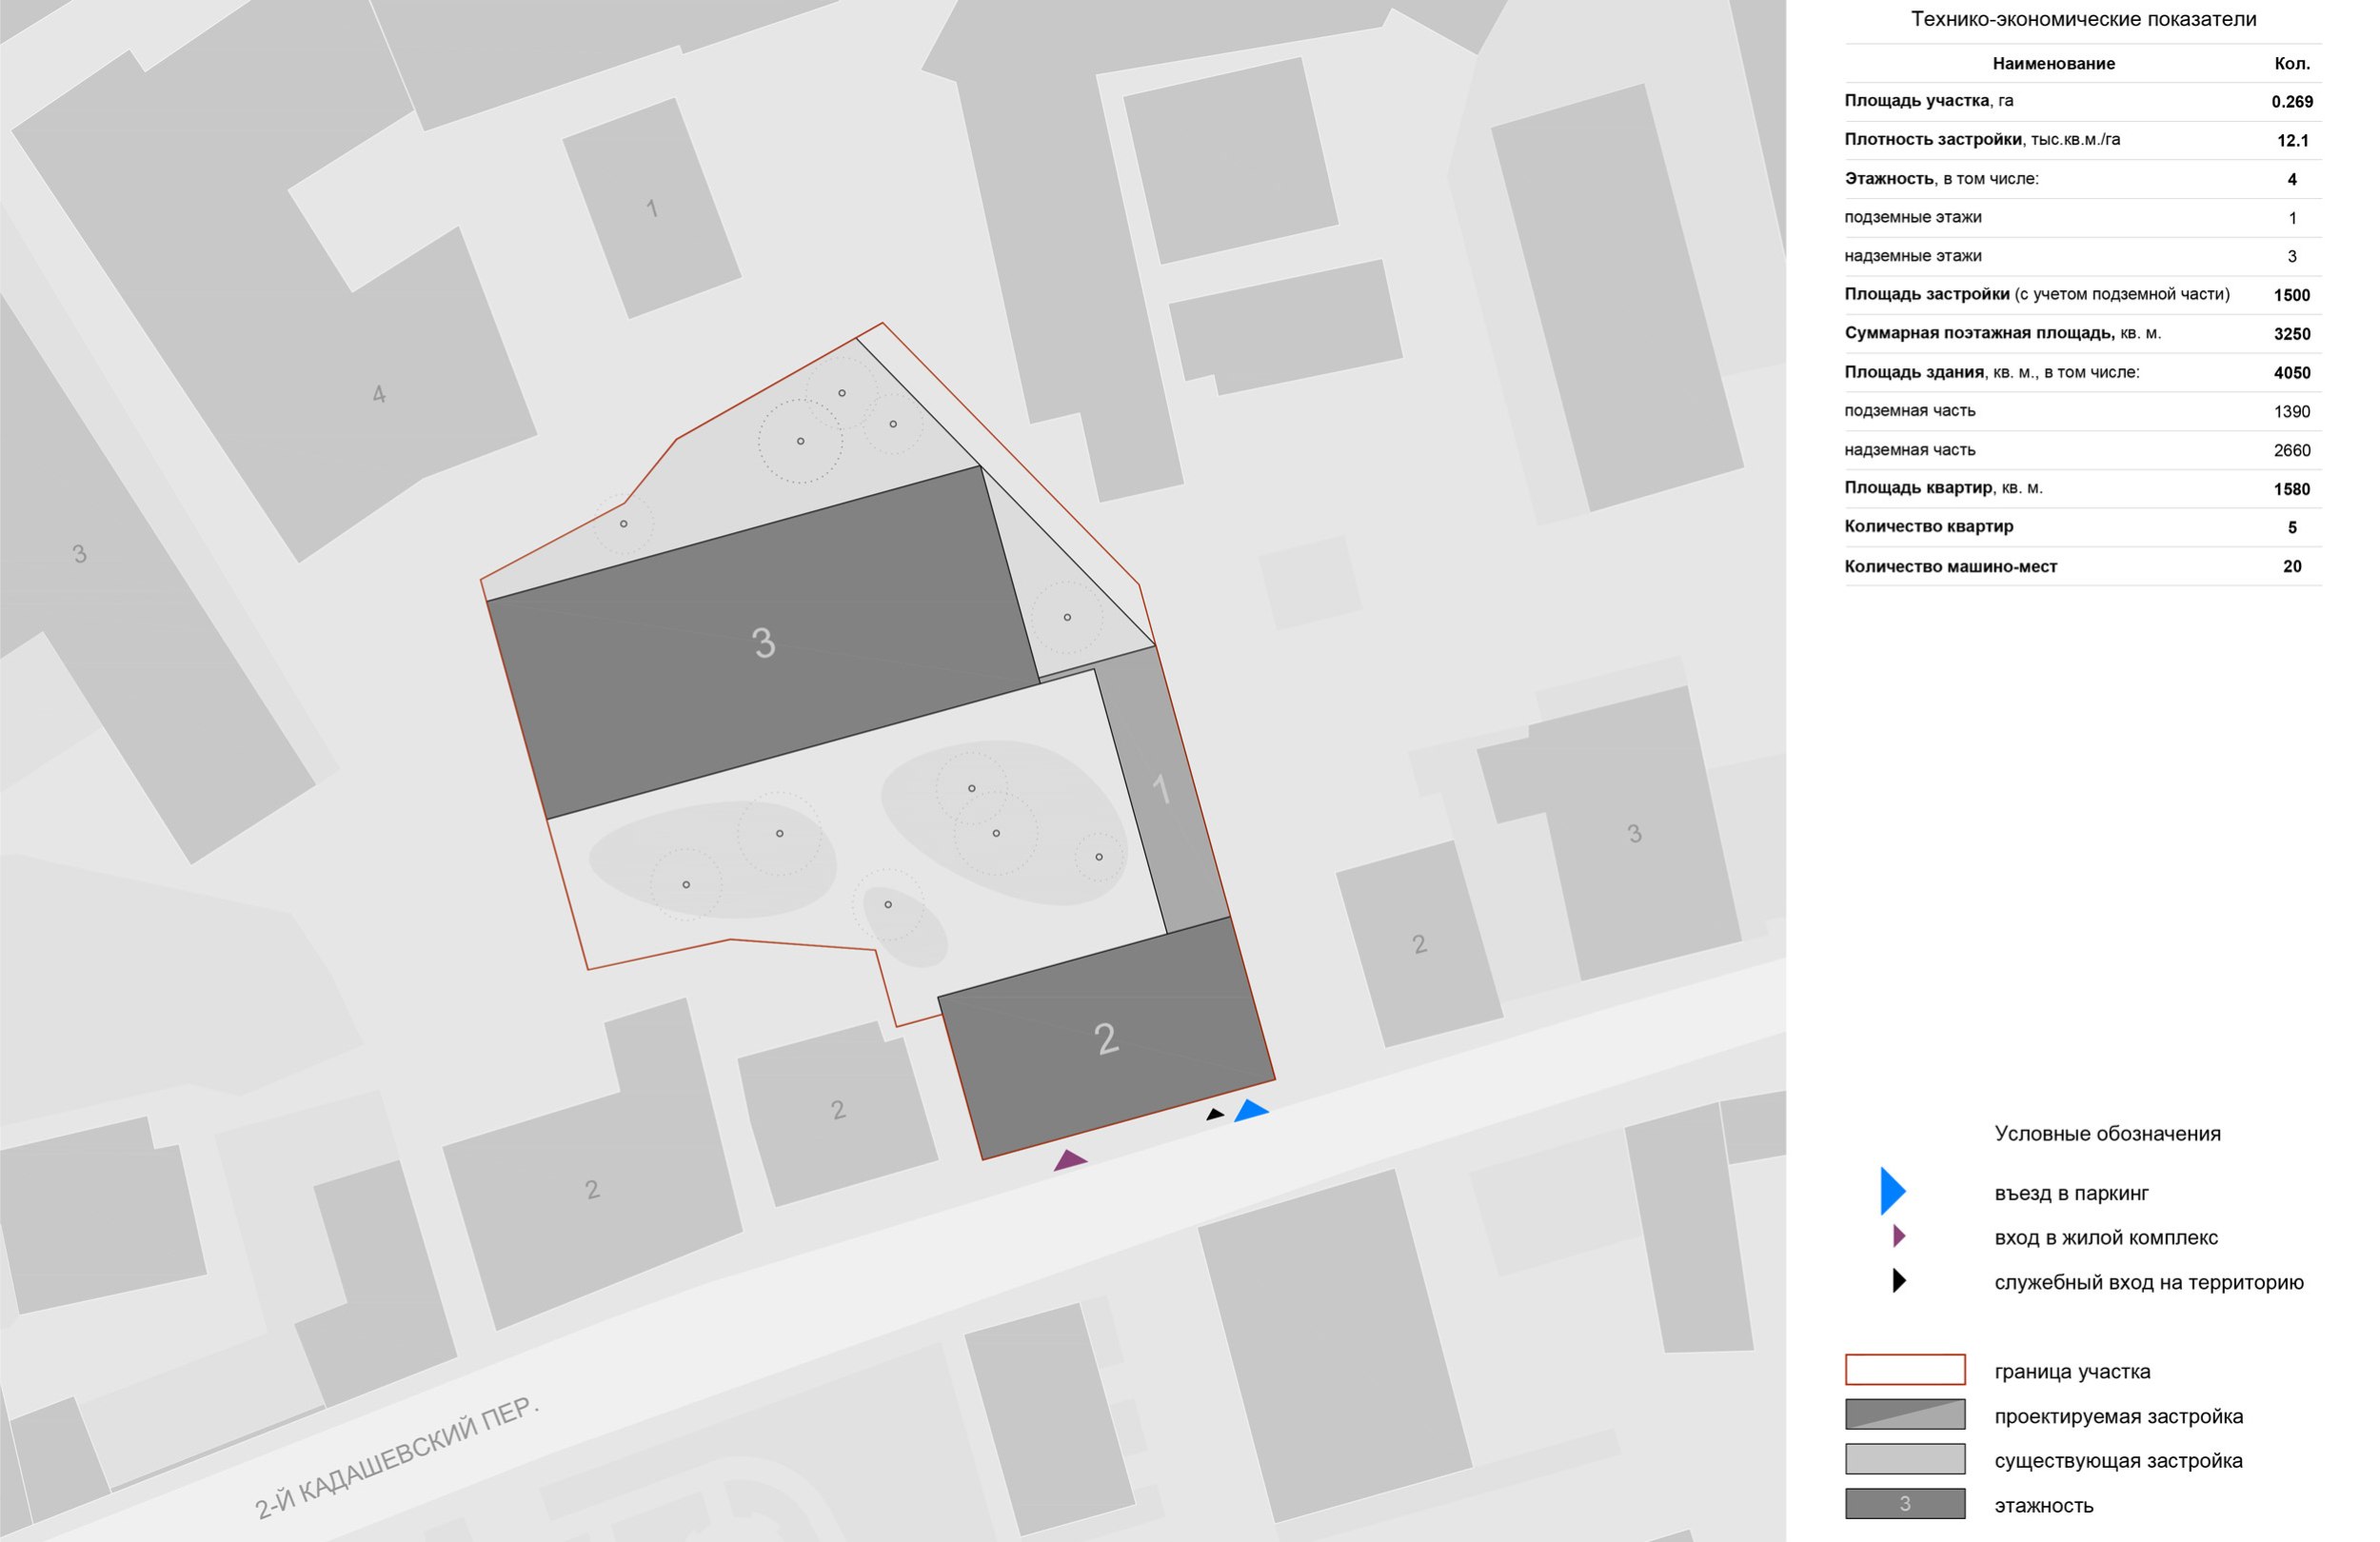Click the black triangle icon in the legend
The width and height of the screenshot is (2380, 1542).
coord(1899,1281)
